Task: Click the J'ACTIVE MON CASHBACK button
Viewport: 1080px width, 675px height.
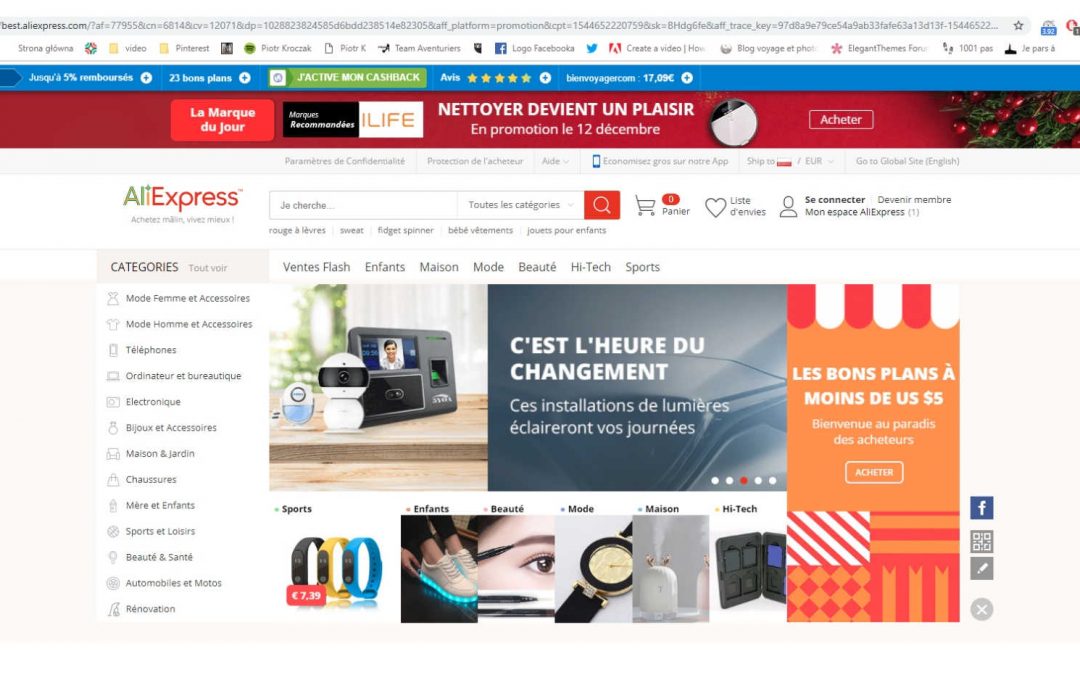Action: point(347,78)
